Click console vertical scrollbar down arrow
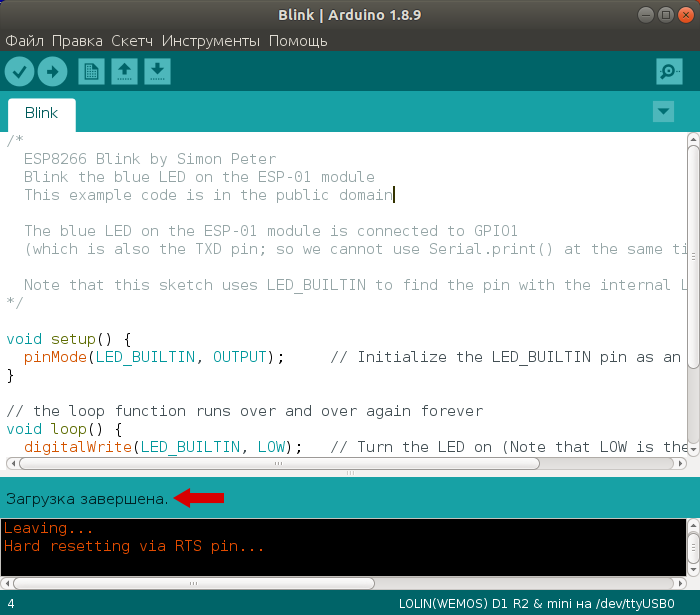 tap(693, 570)
